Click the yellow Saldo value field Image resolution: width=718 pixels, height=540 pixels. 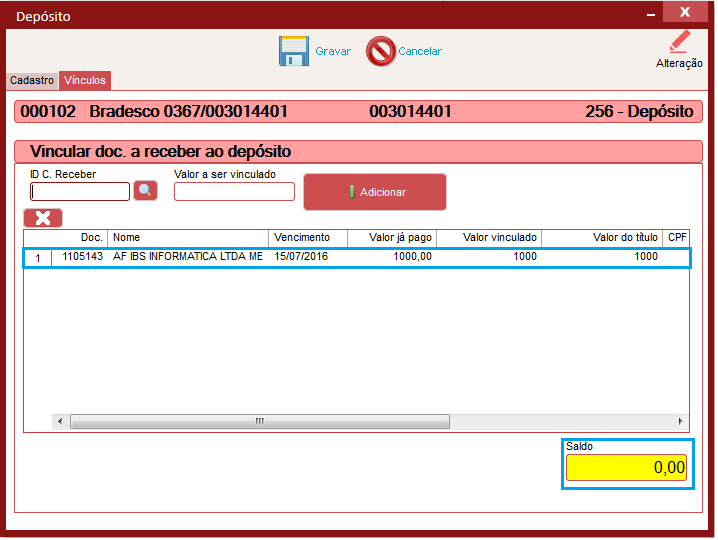coord(626,468)
